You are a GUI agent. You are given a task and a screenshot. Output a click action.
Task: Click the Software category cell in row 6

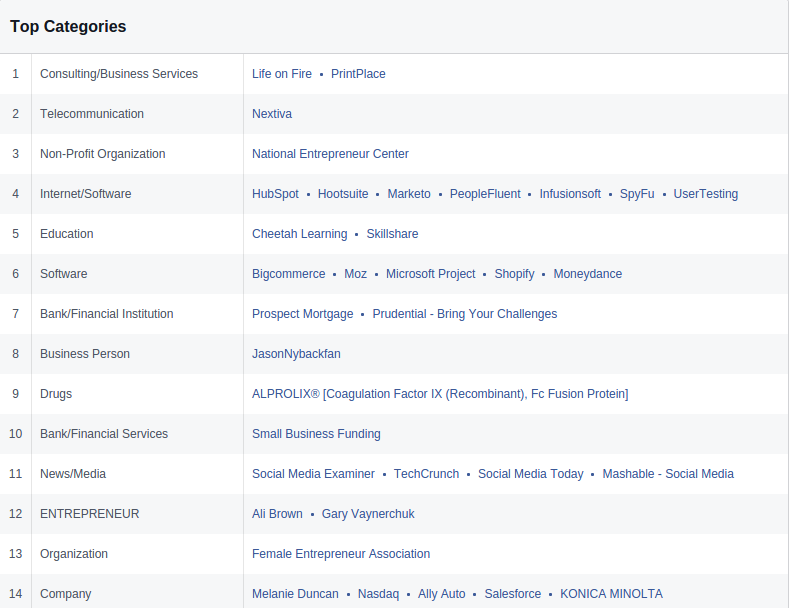[x=137, y=274]
